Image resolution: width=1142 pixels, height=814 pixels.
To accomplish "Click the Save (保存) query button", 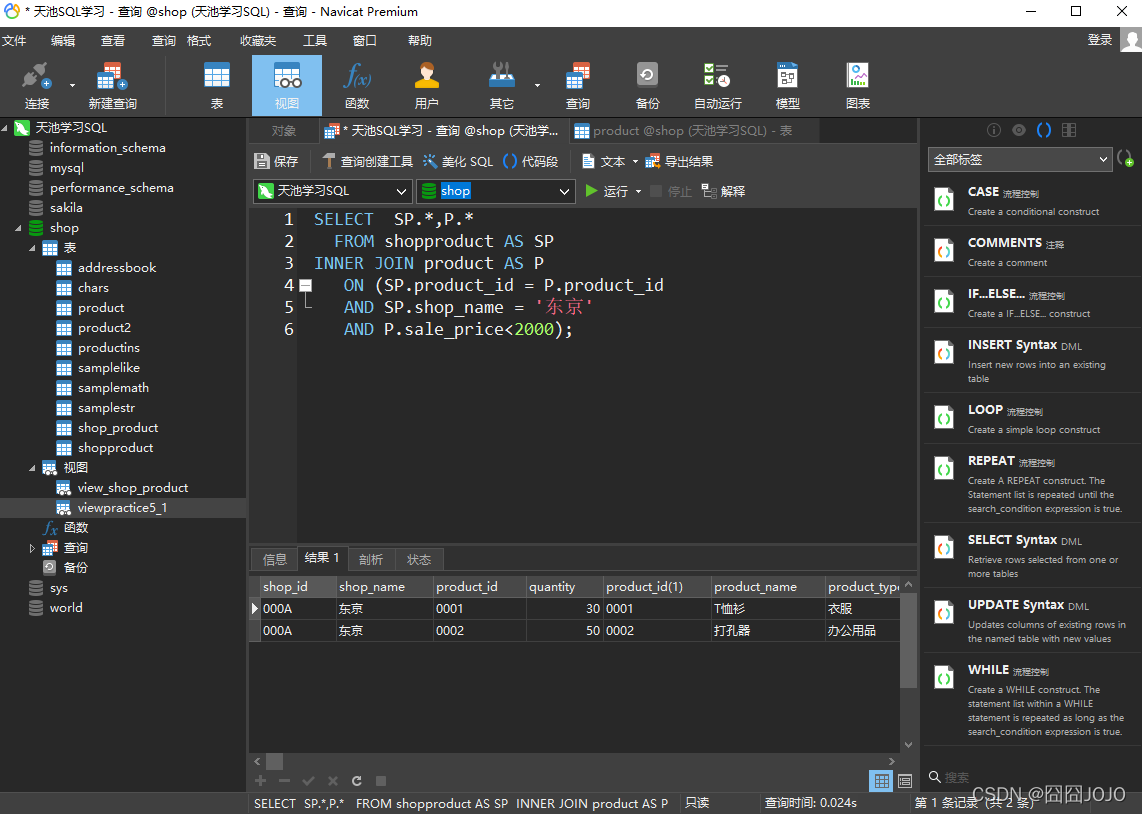I will [x=276, y=162].
